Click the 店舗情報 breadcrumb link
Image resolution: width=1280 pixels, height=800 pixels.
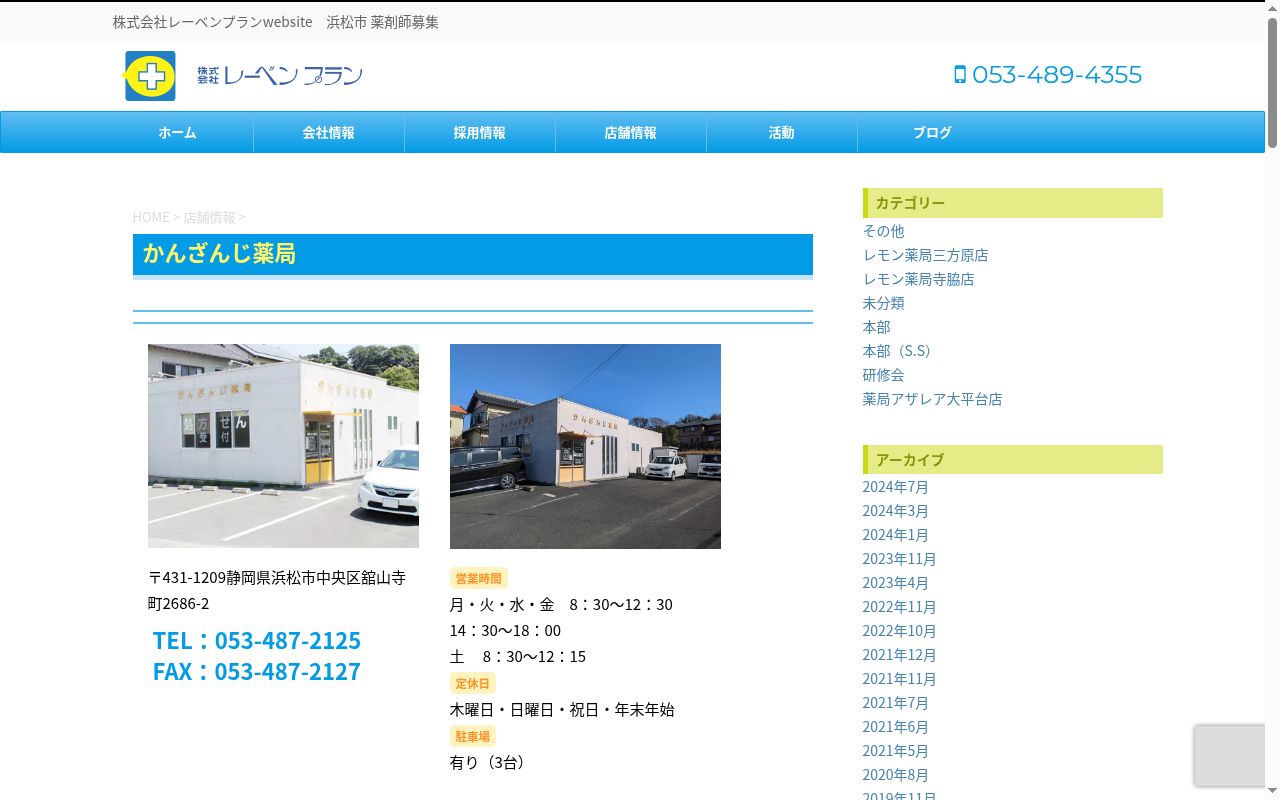[x=209, y=217]
